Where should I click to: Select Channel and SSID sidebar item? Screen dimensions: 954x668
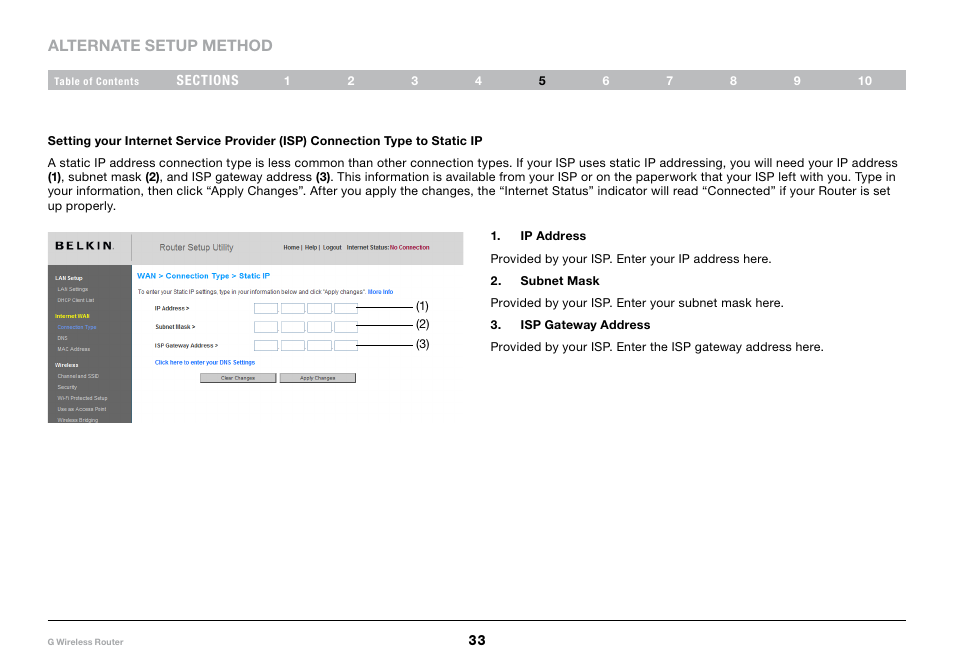click(78, 376)
